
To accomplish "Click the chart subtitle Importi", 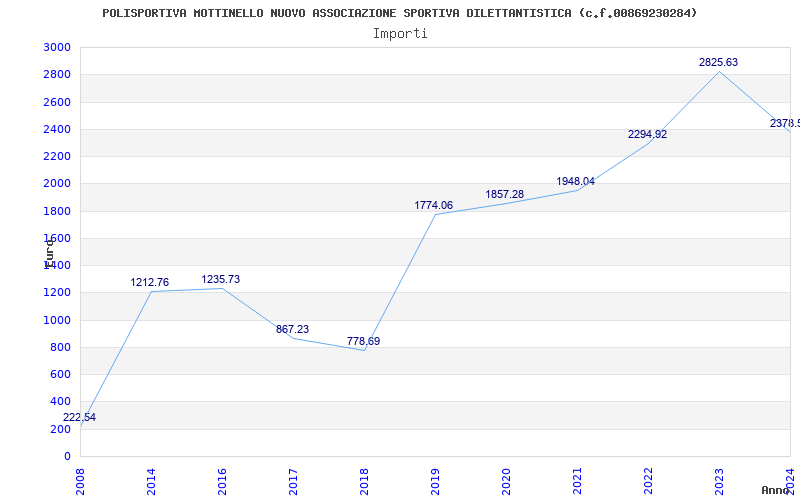I will pyautogui.click(x=400, y=34).
